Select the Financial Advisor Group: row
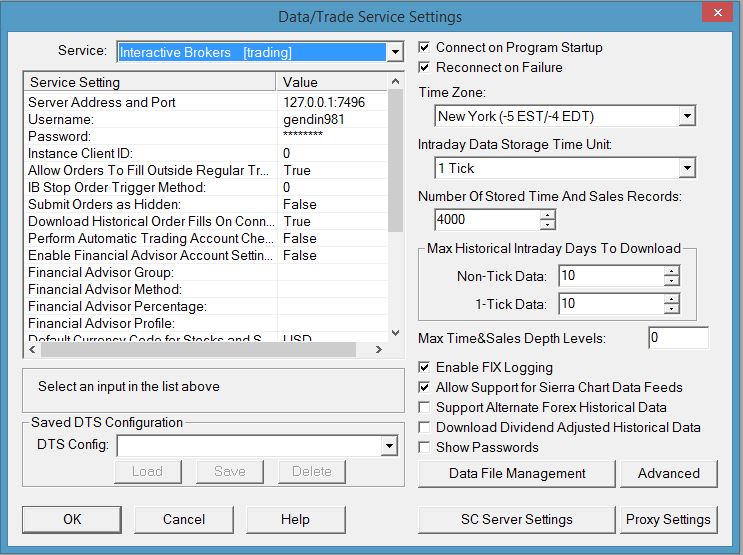The image size is (743, 555). [206, 273]
